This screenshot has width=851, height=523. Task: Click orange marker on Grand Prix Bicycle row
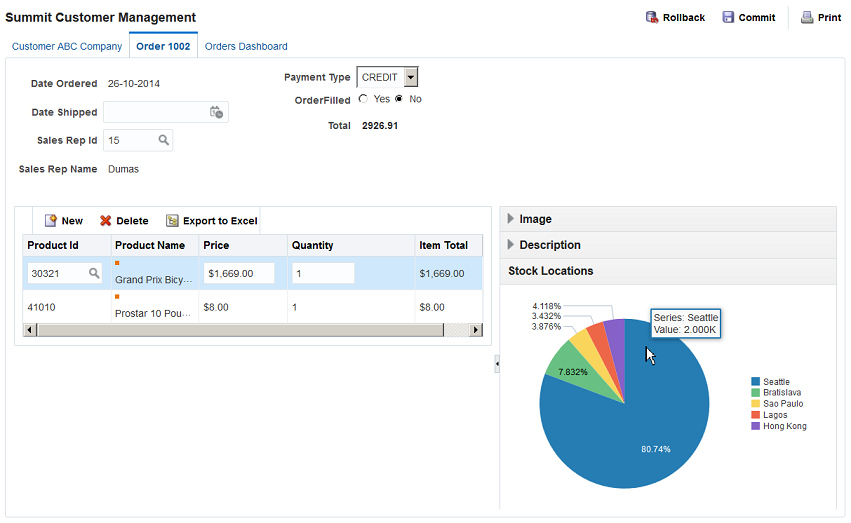117,263
